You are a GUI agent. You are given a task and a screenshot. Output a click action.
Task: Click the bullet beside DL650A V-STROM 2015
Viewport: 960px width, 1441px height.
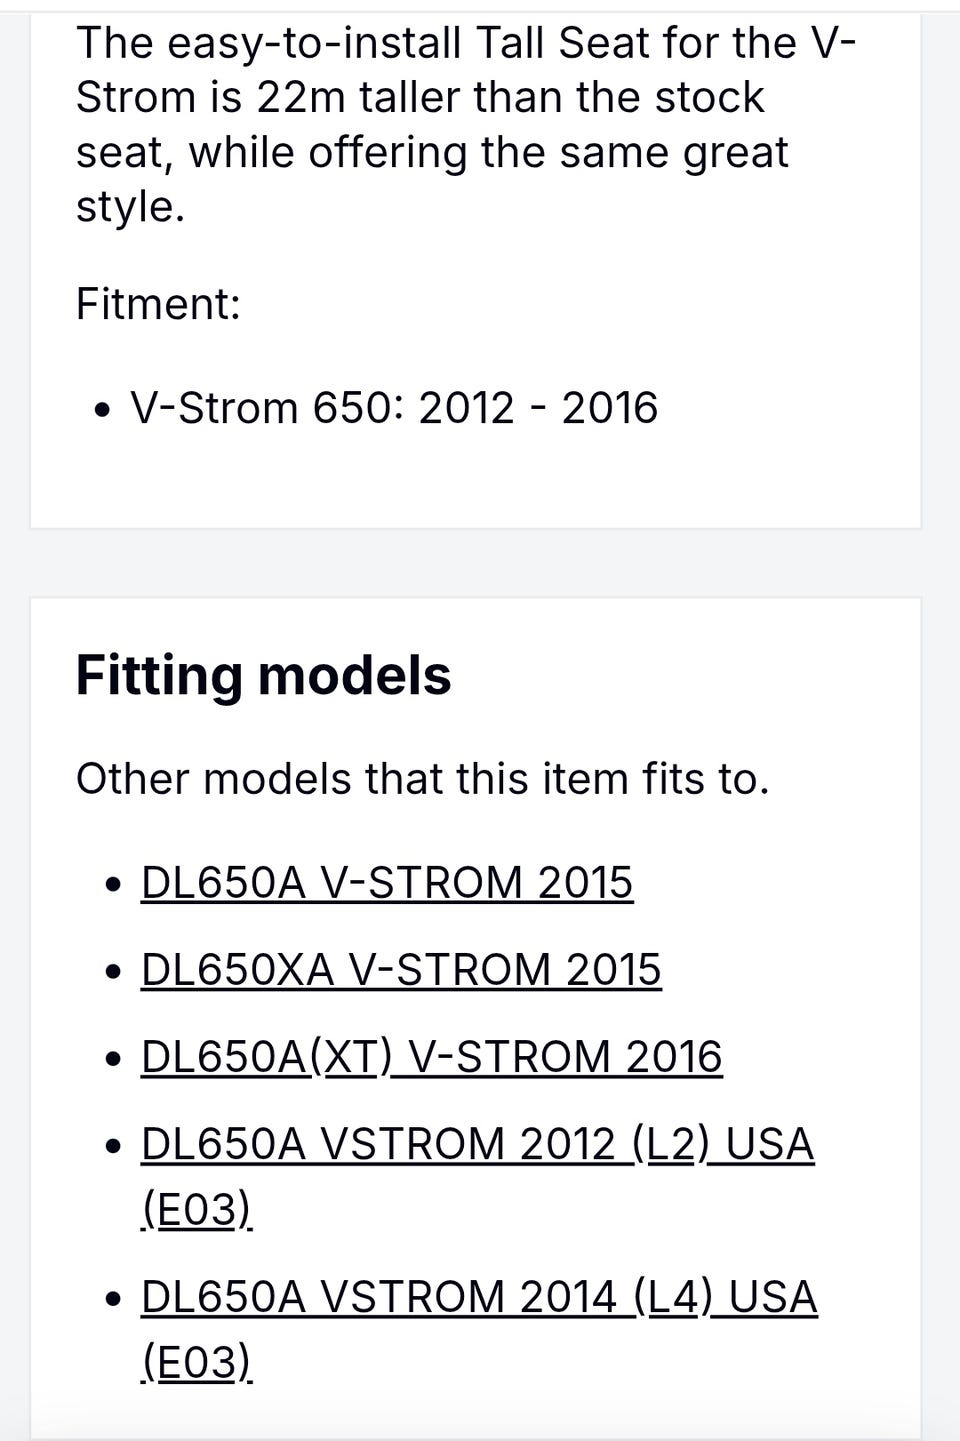[115, 885]
